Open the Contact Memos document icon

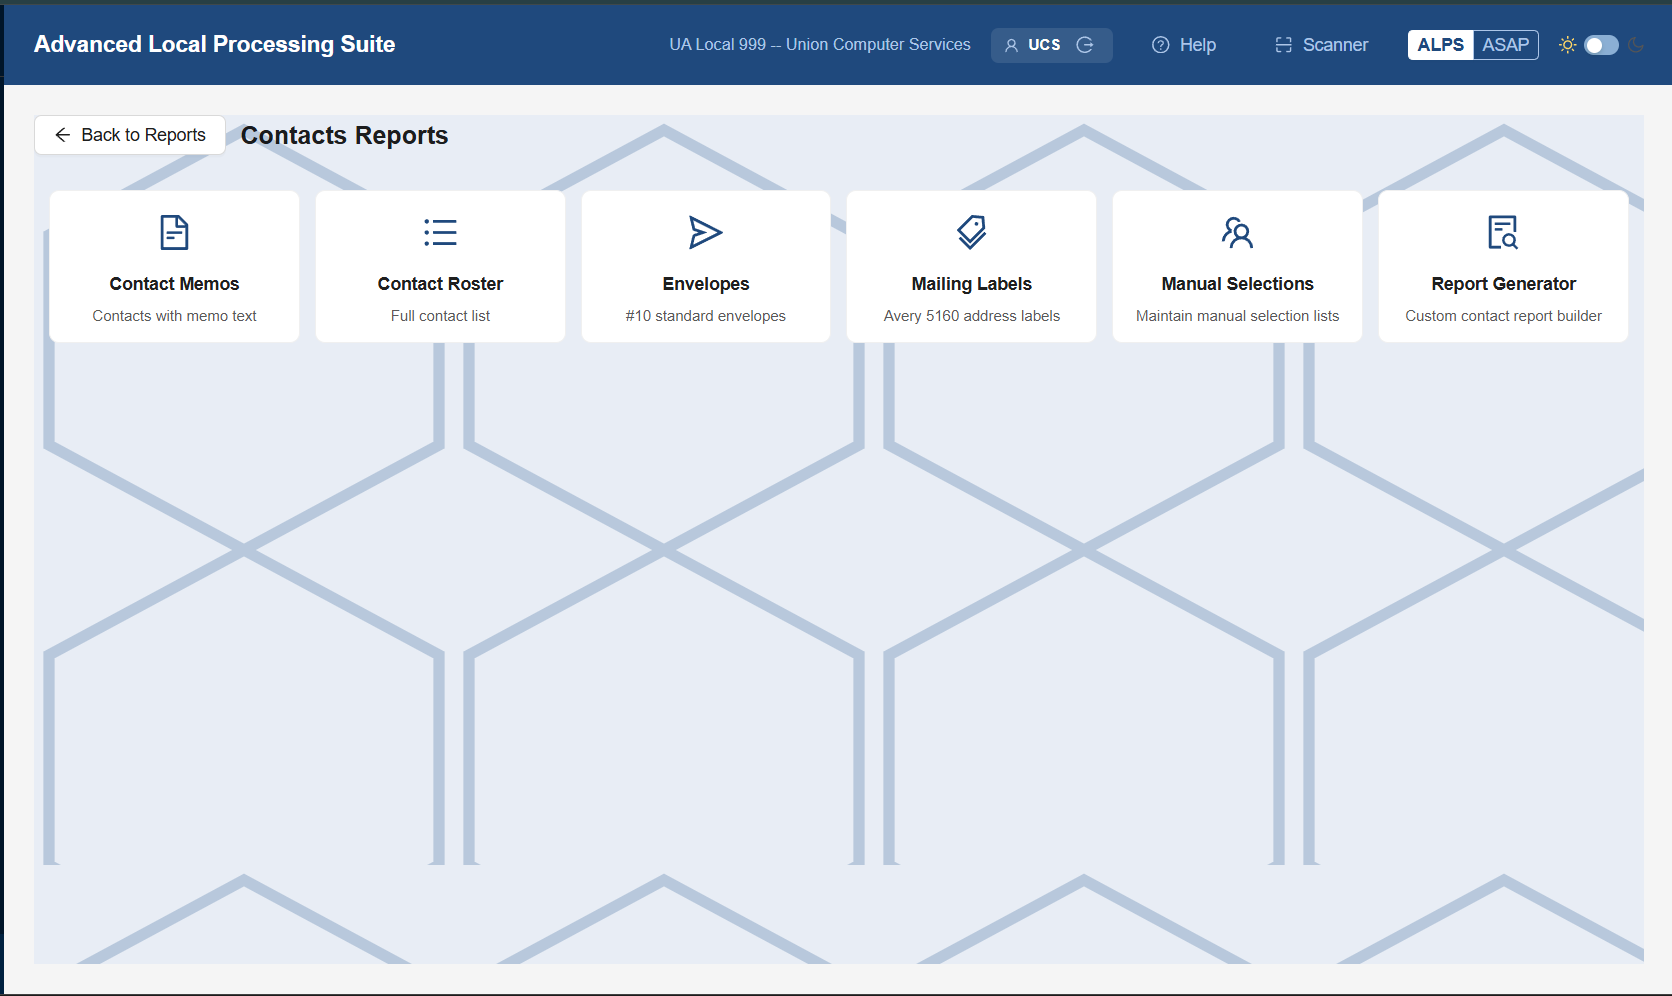point(174,232)
